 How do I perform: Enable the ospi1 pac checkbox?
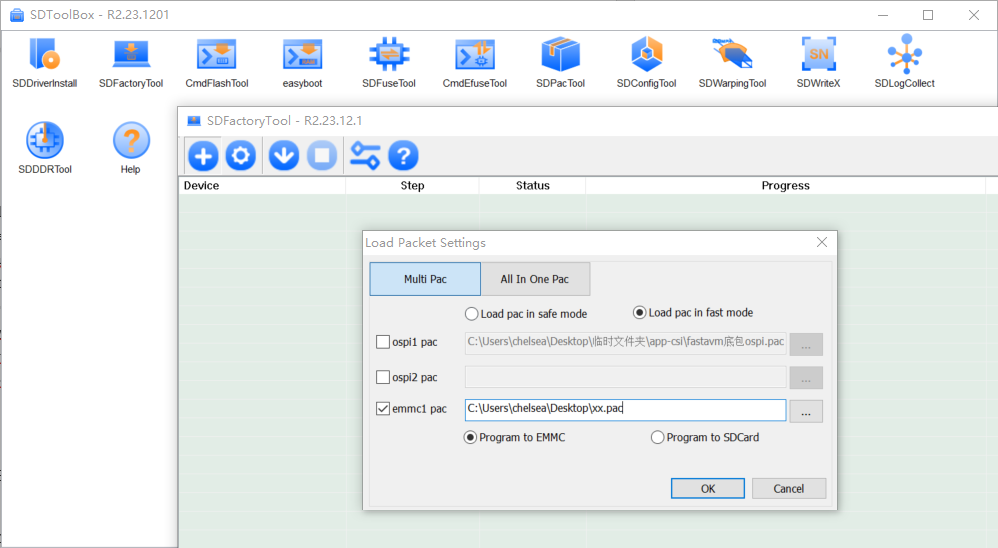[x=383, y=342]
